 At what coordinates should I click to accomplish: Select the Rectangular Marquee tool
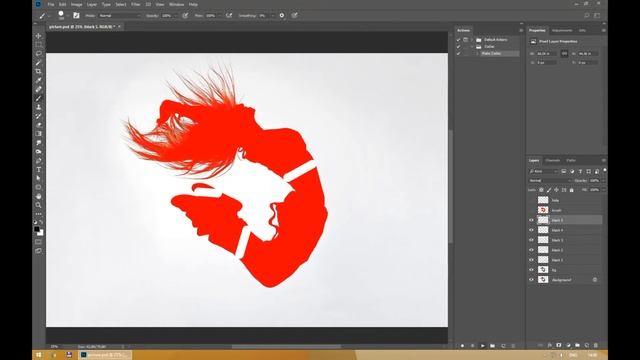(38, 44)
